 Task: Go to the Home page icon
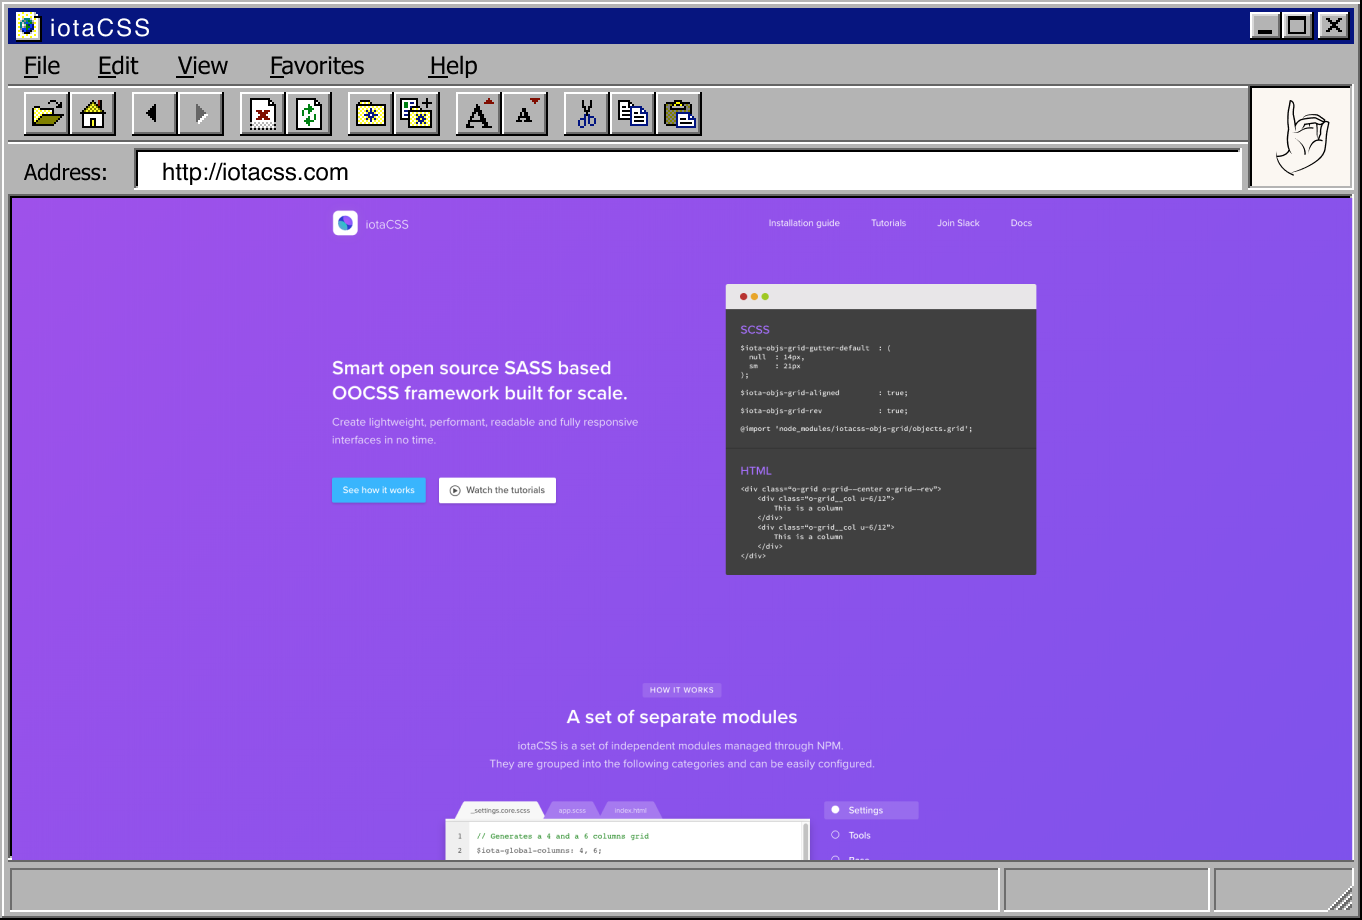point(93,114)
